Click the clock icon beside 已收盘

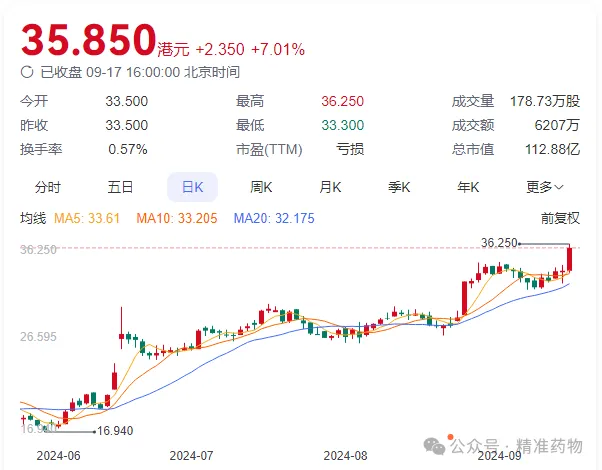tap(27, 72)
